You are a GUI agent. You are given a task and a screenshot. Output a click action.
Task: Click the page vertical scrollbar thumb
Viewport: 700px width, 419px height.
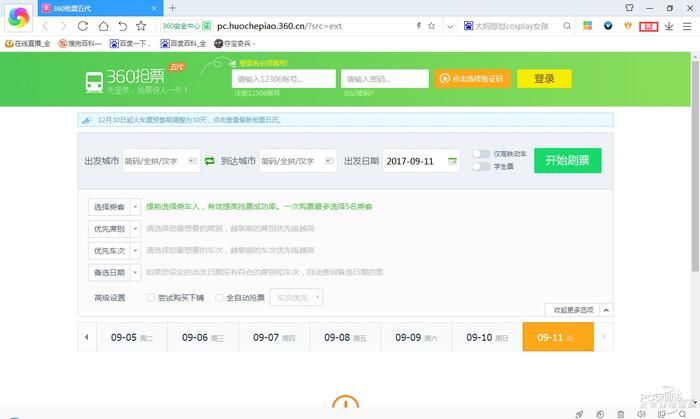695,166
